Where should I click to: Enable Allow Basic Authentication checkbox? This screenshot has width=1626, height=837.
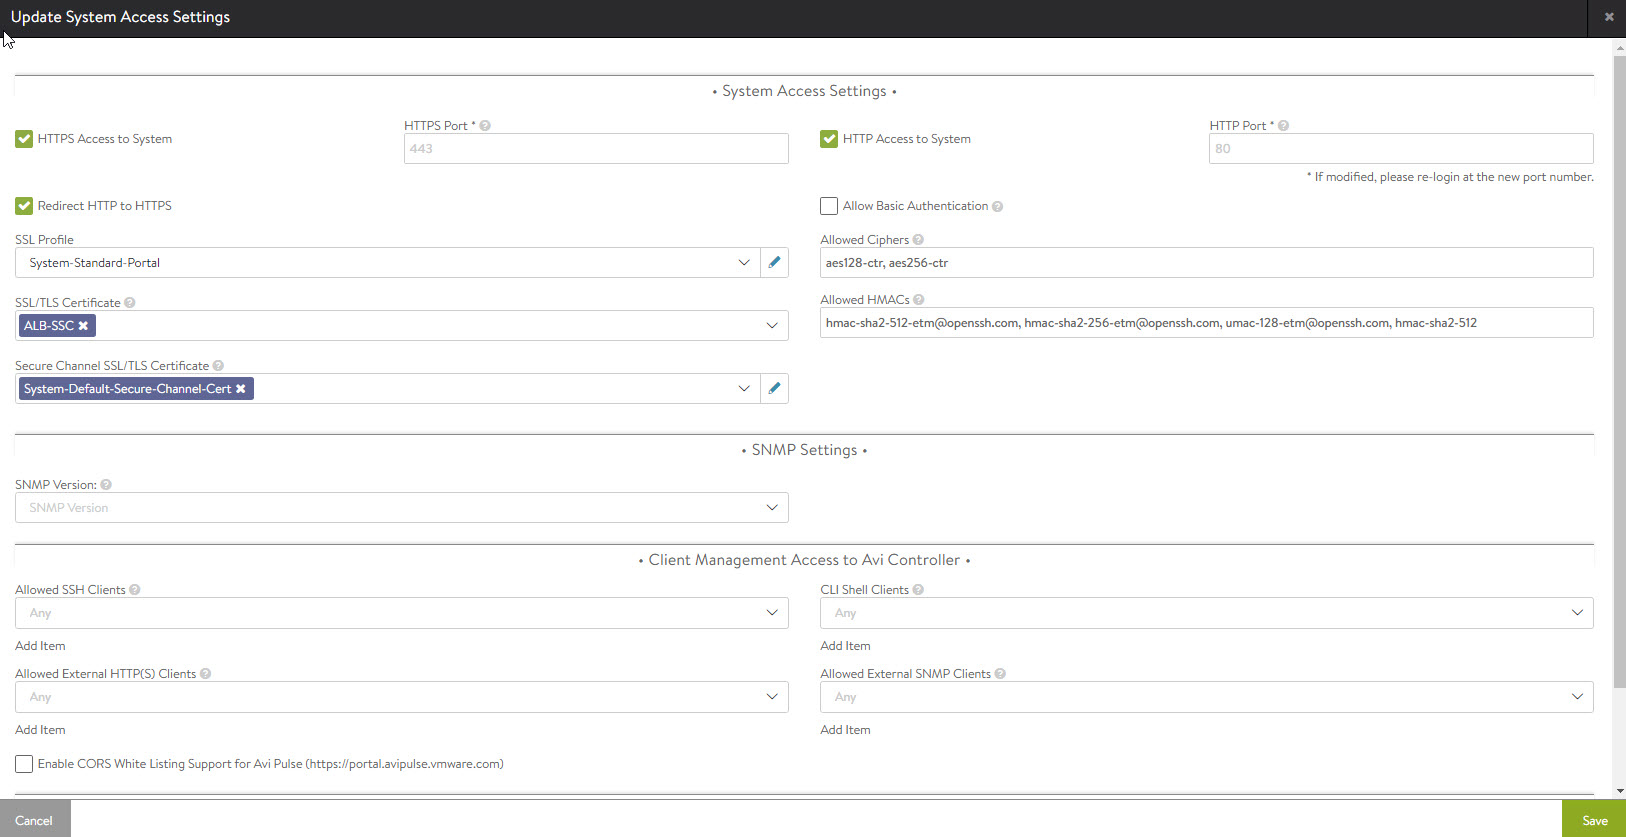pos(829,206)
